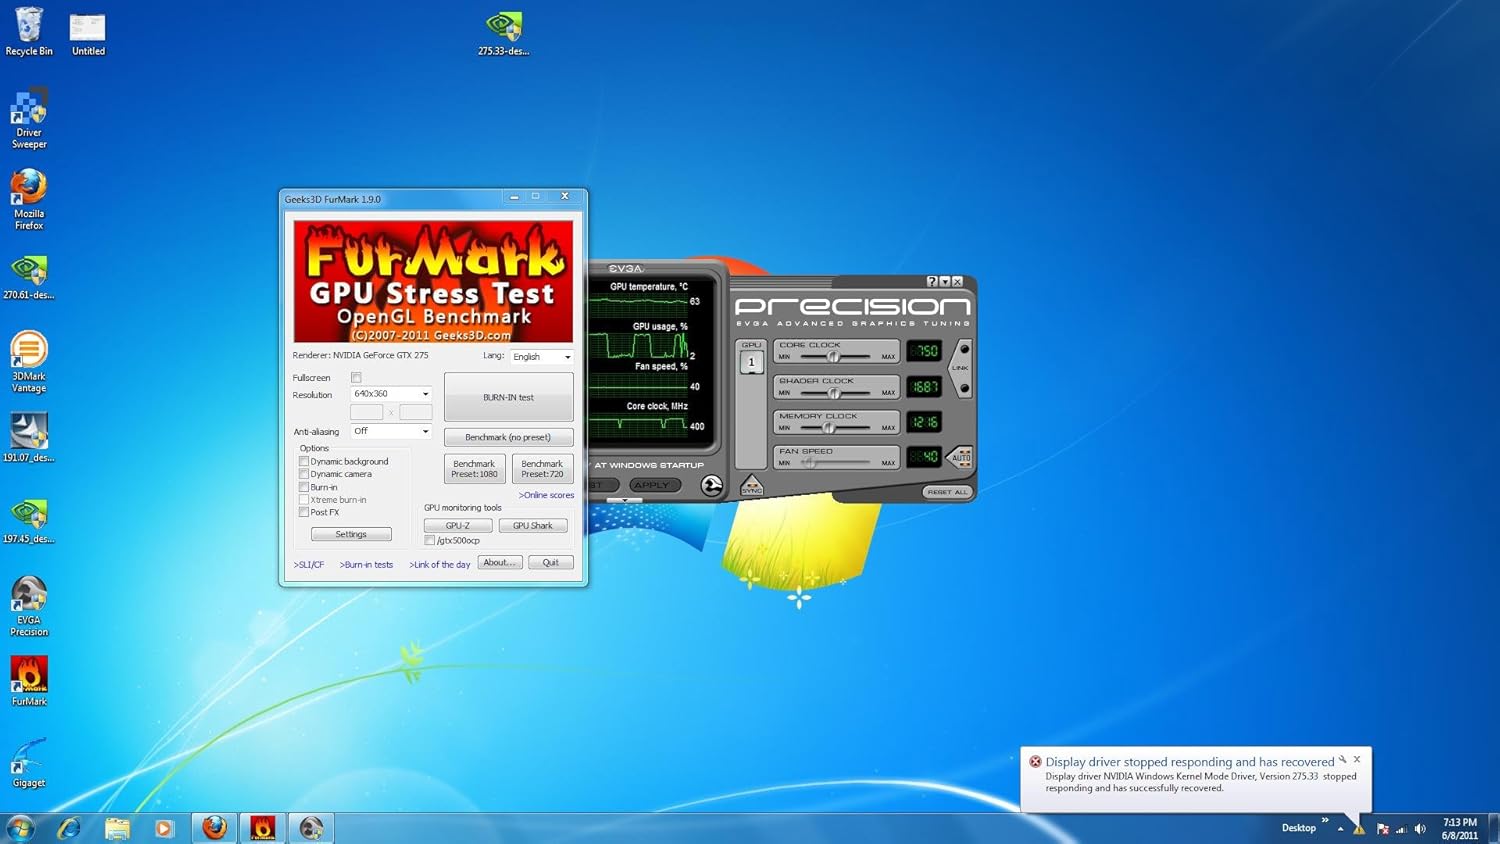This screenshot has width=1500, height=844.
Task: Launch GPU-Z from monitoring tools
Action: coord(457,525)
